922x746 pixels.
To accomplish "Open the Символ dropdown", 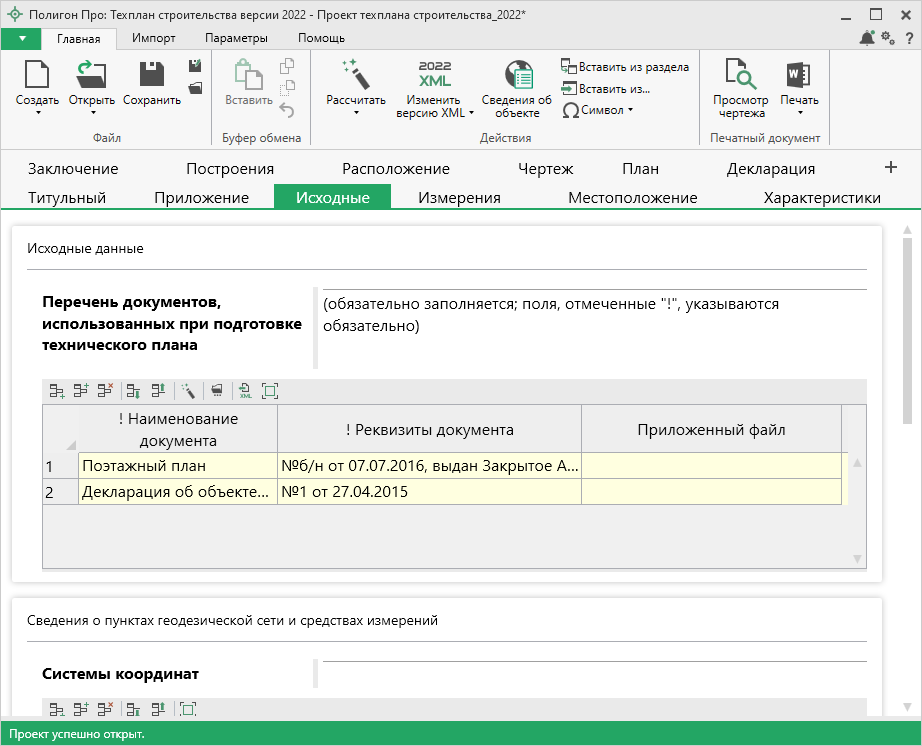I will point(598,110).
